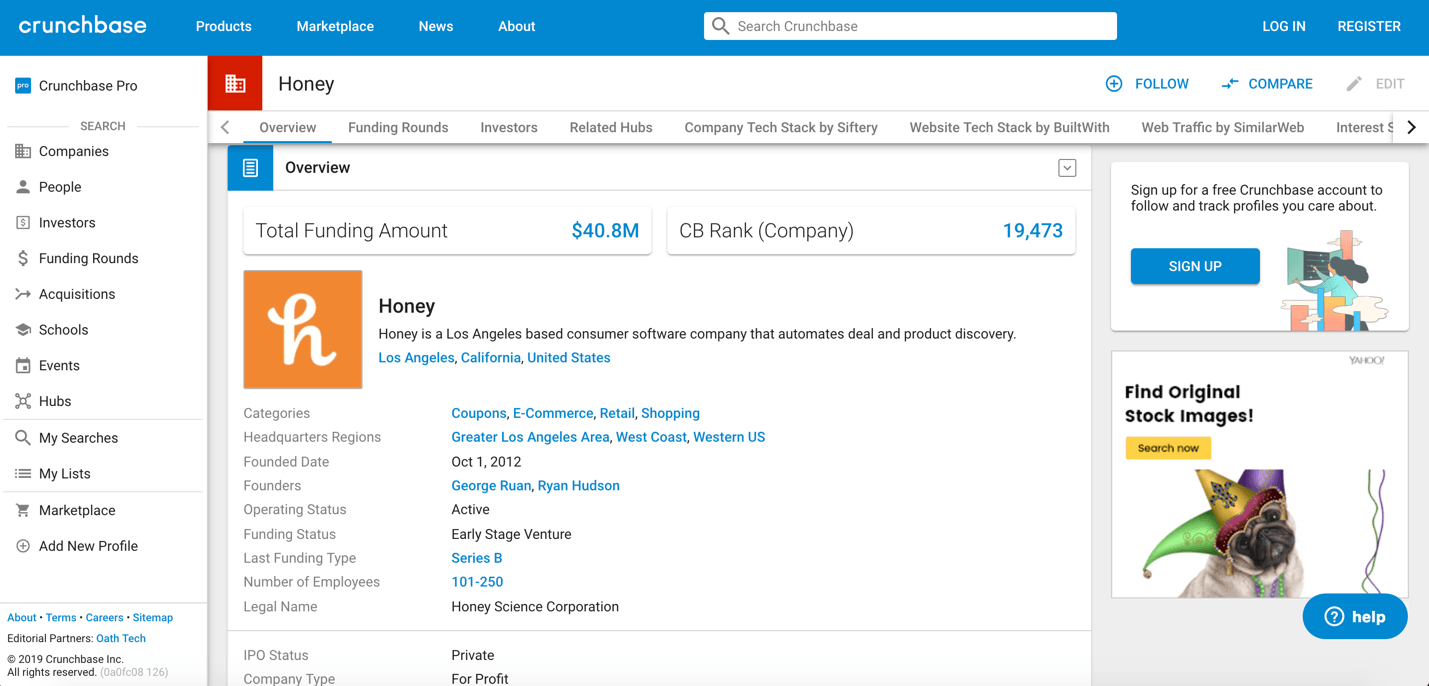1429x686 pixels.
Task: Switch to the Funding Rounds tab
Action: (x=398, y=128)
